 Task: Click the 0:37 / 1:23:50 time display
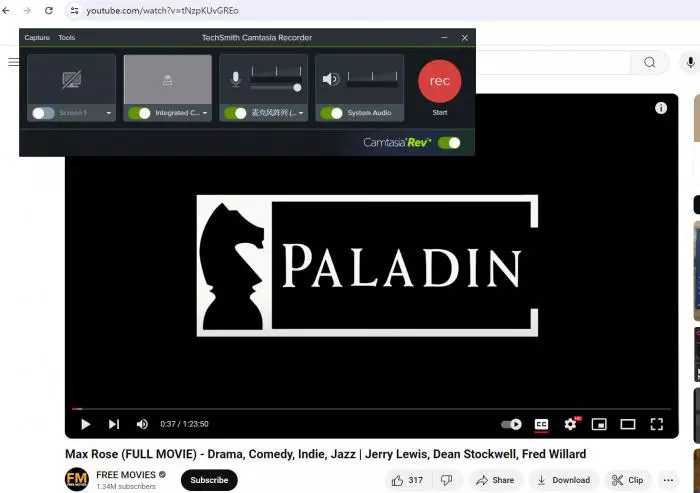pos(184,424)
